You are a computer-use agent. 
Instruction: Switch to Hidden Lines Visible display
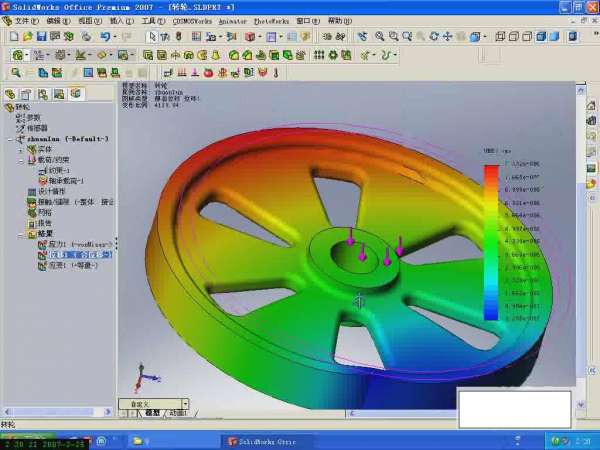click(x=514, y=37)
